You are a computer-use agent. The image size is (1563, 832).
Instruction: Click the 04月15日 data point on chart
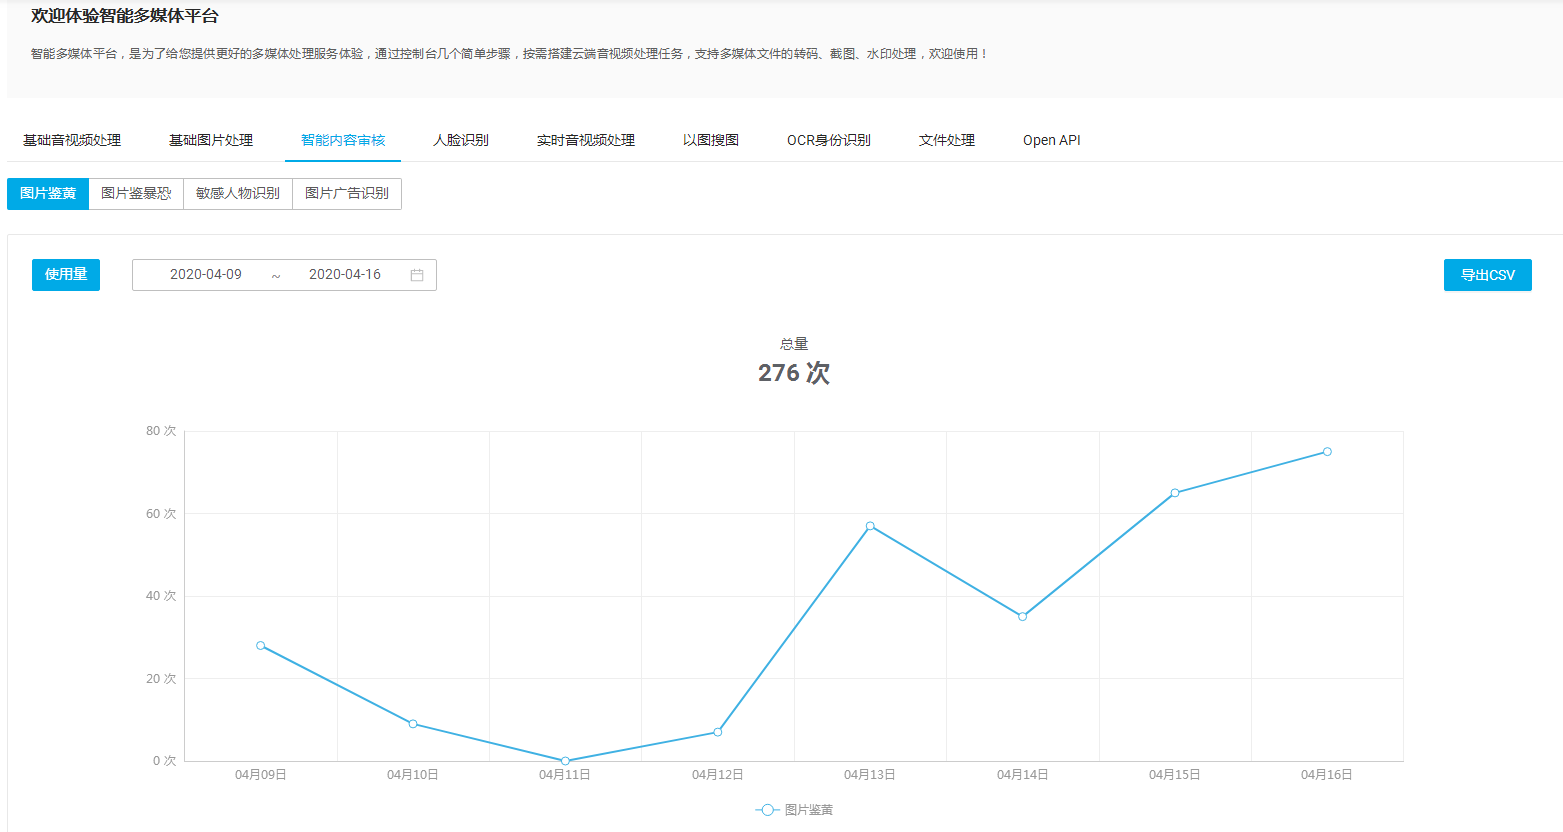click(x=1175, y=493)
